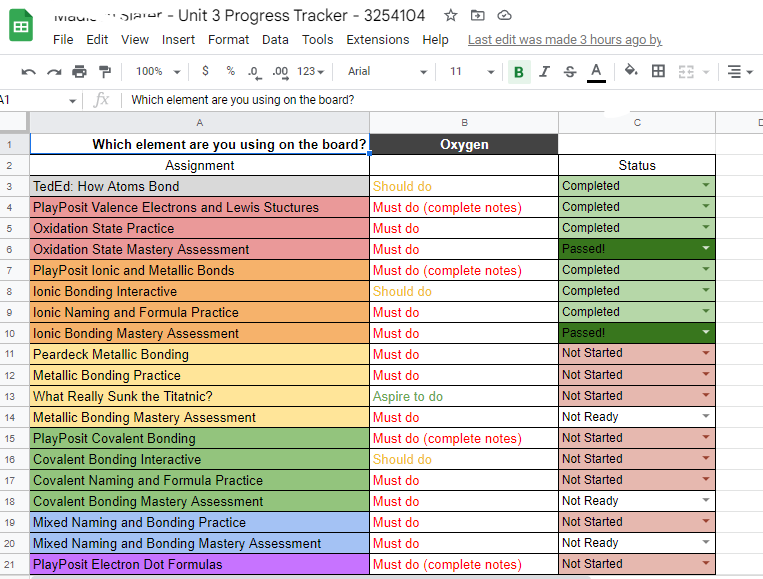Open the 123 number format dropdown

coord(310,72)
